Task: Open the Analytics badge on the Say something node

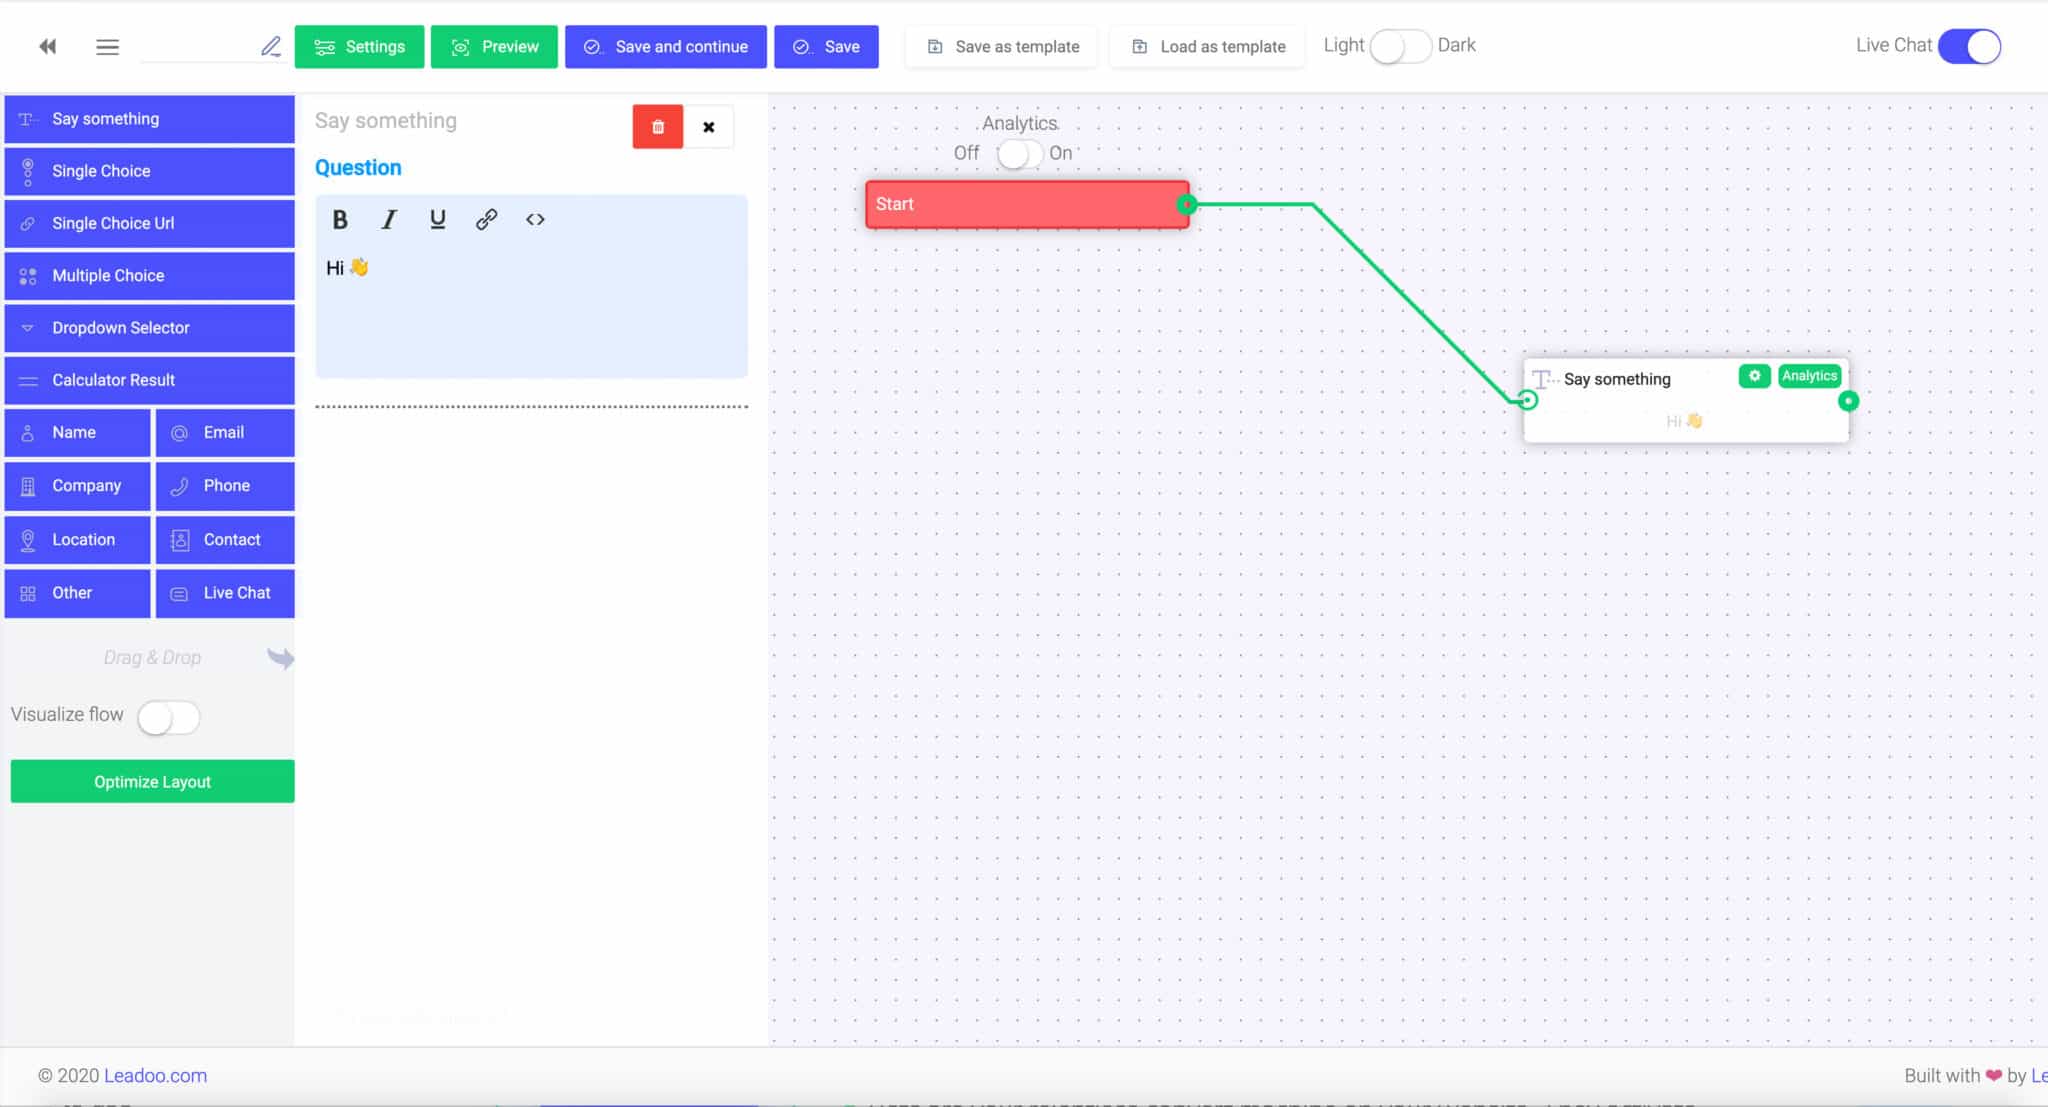Action: [1809, 375]
